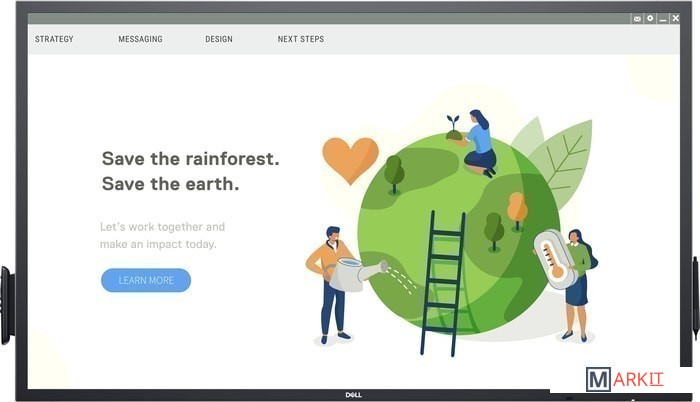Click the seedling being planted atop globe
700x402 pixels.
(x=454, y=129)
